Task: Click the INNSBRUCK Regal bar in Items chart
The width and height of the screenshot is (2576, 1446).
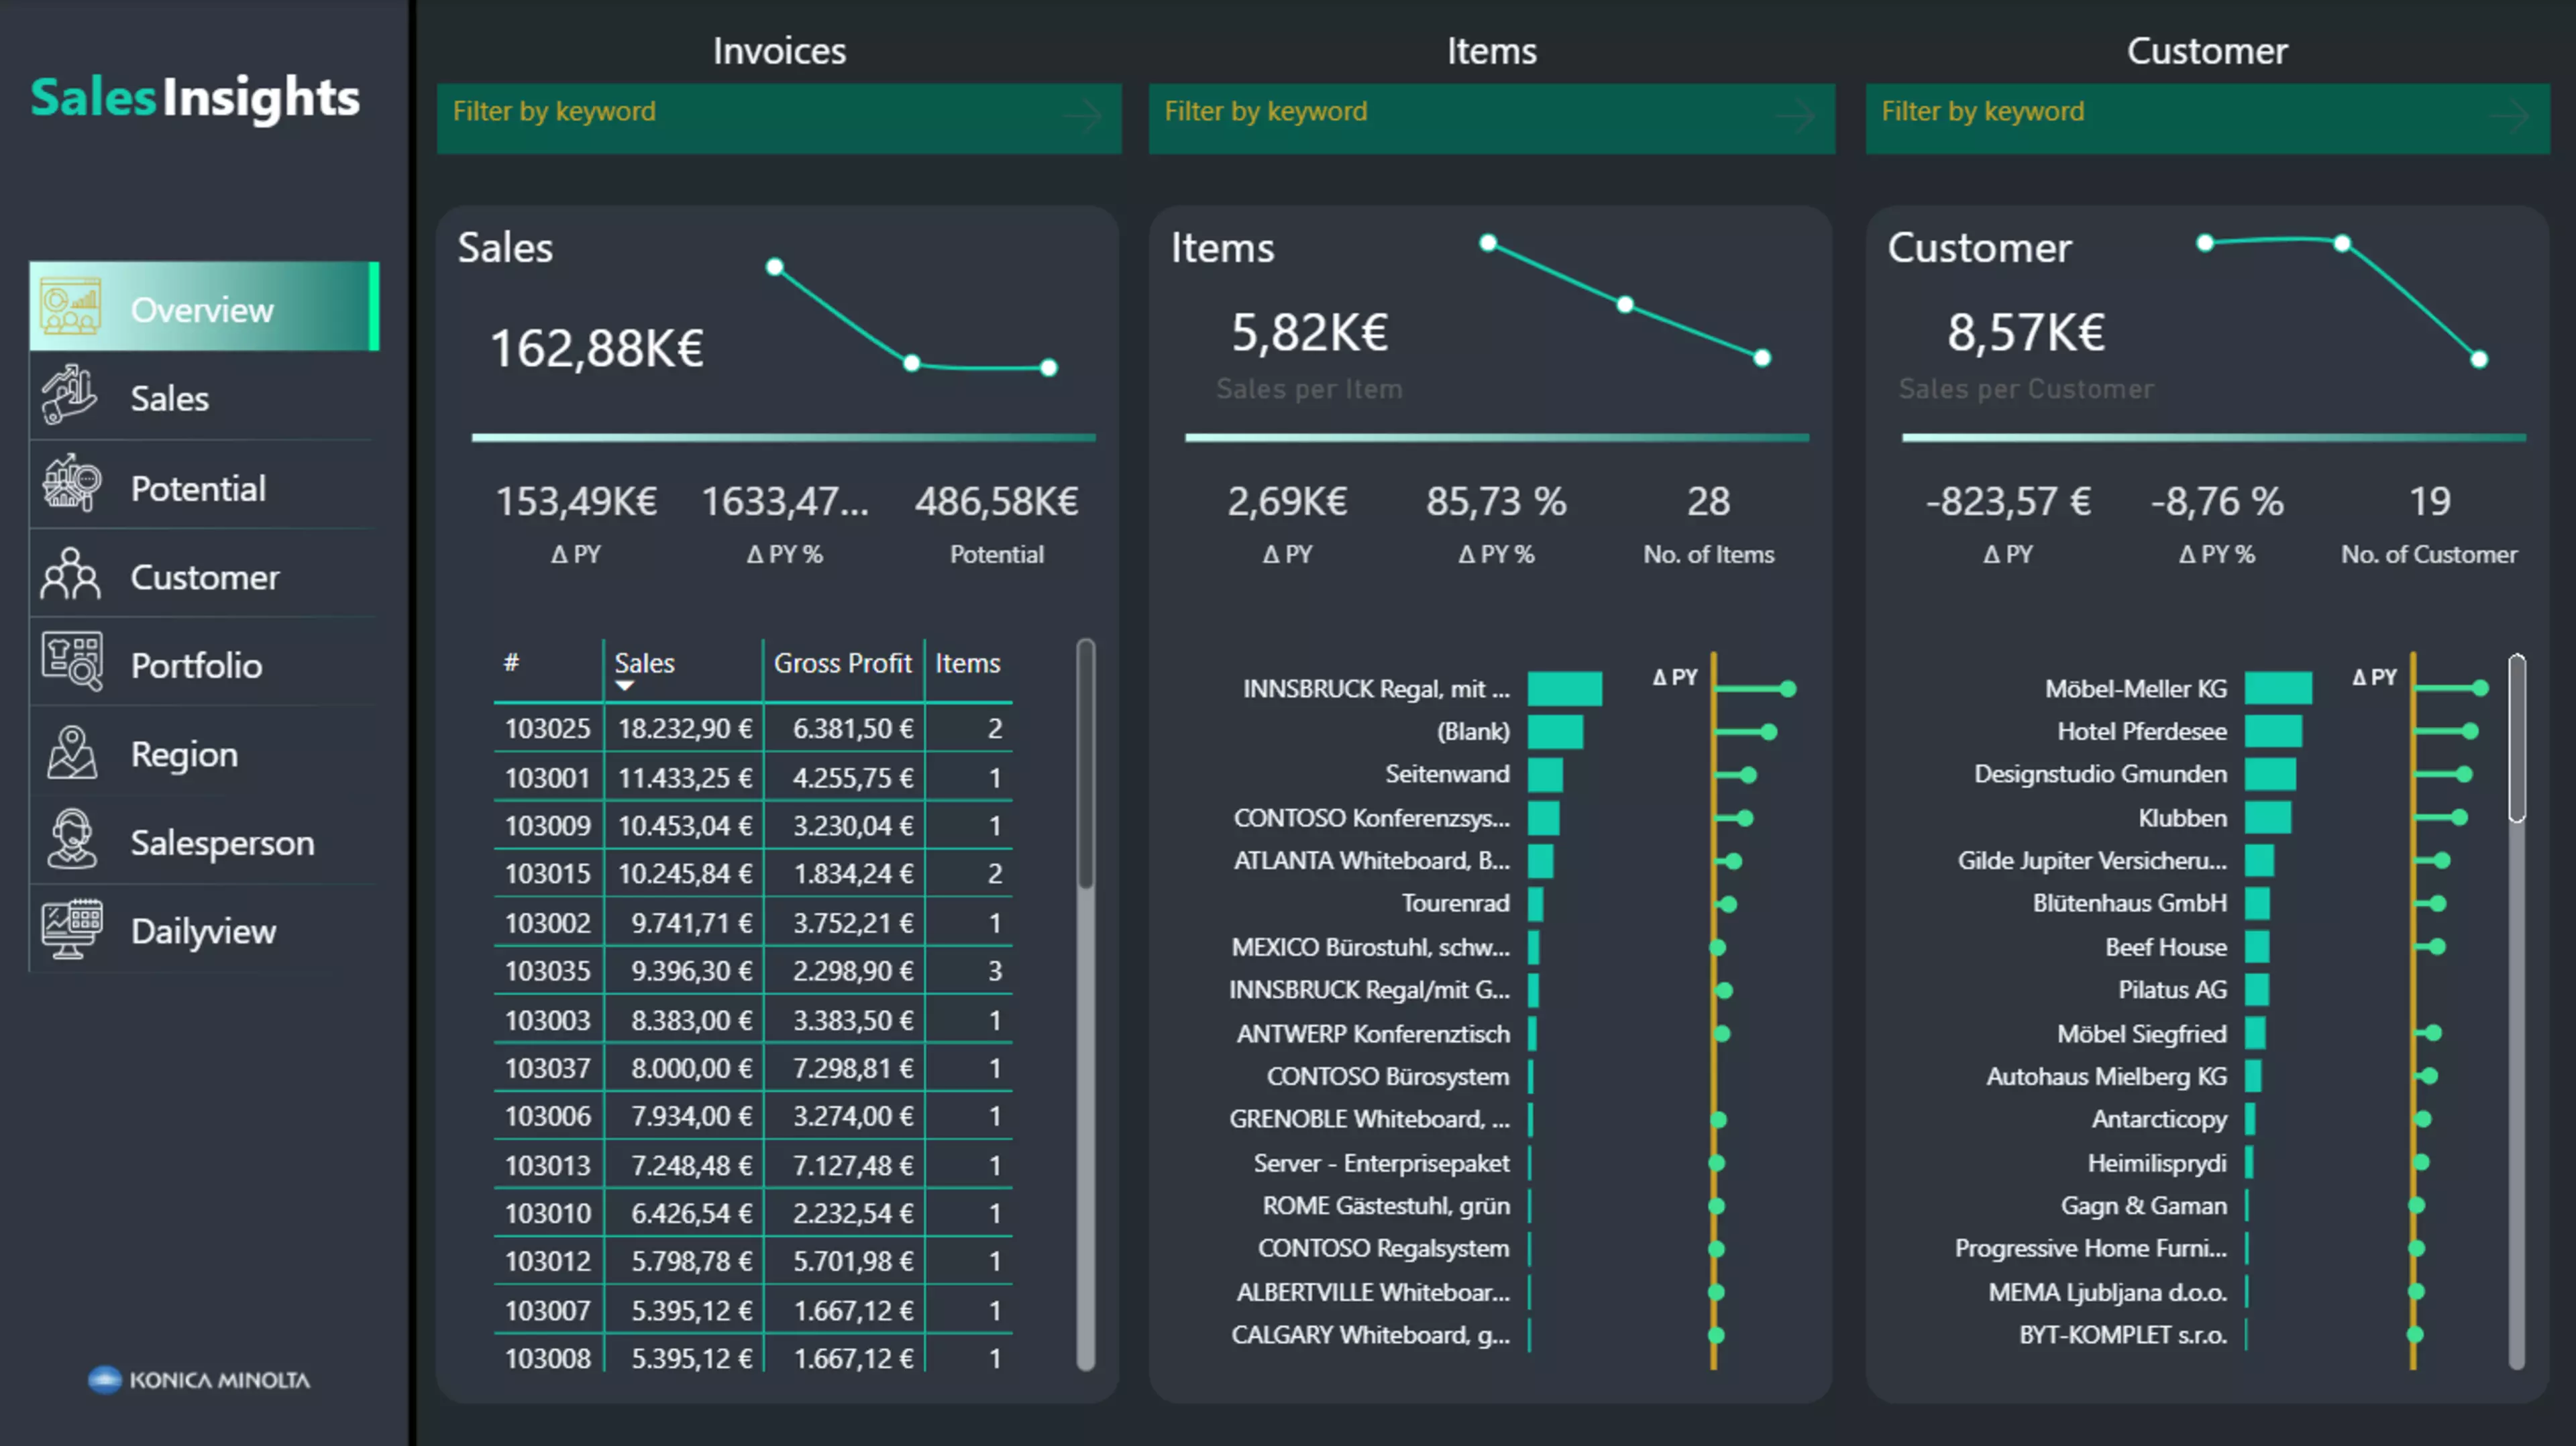Action: pos(1564,688)
